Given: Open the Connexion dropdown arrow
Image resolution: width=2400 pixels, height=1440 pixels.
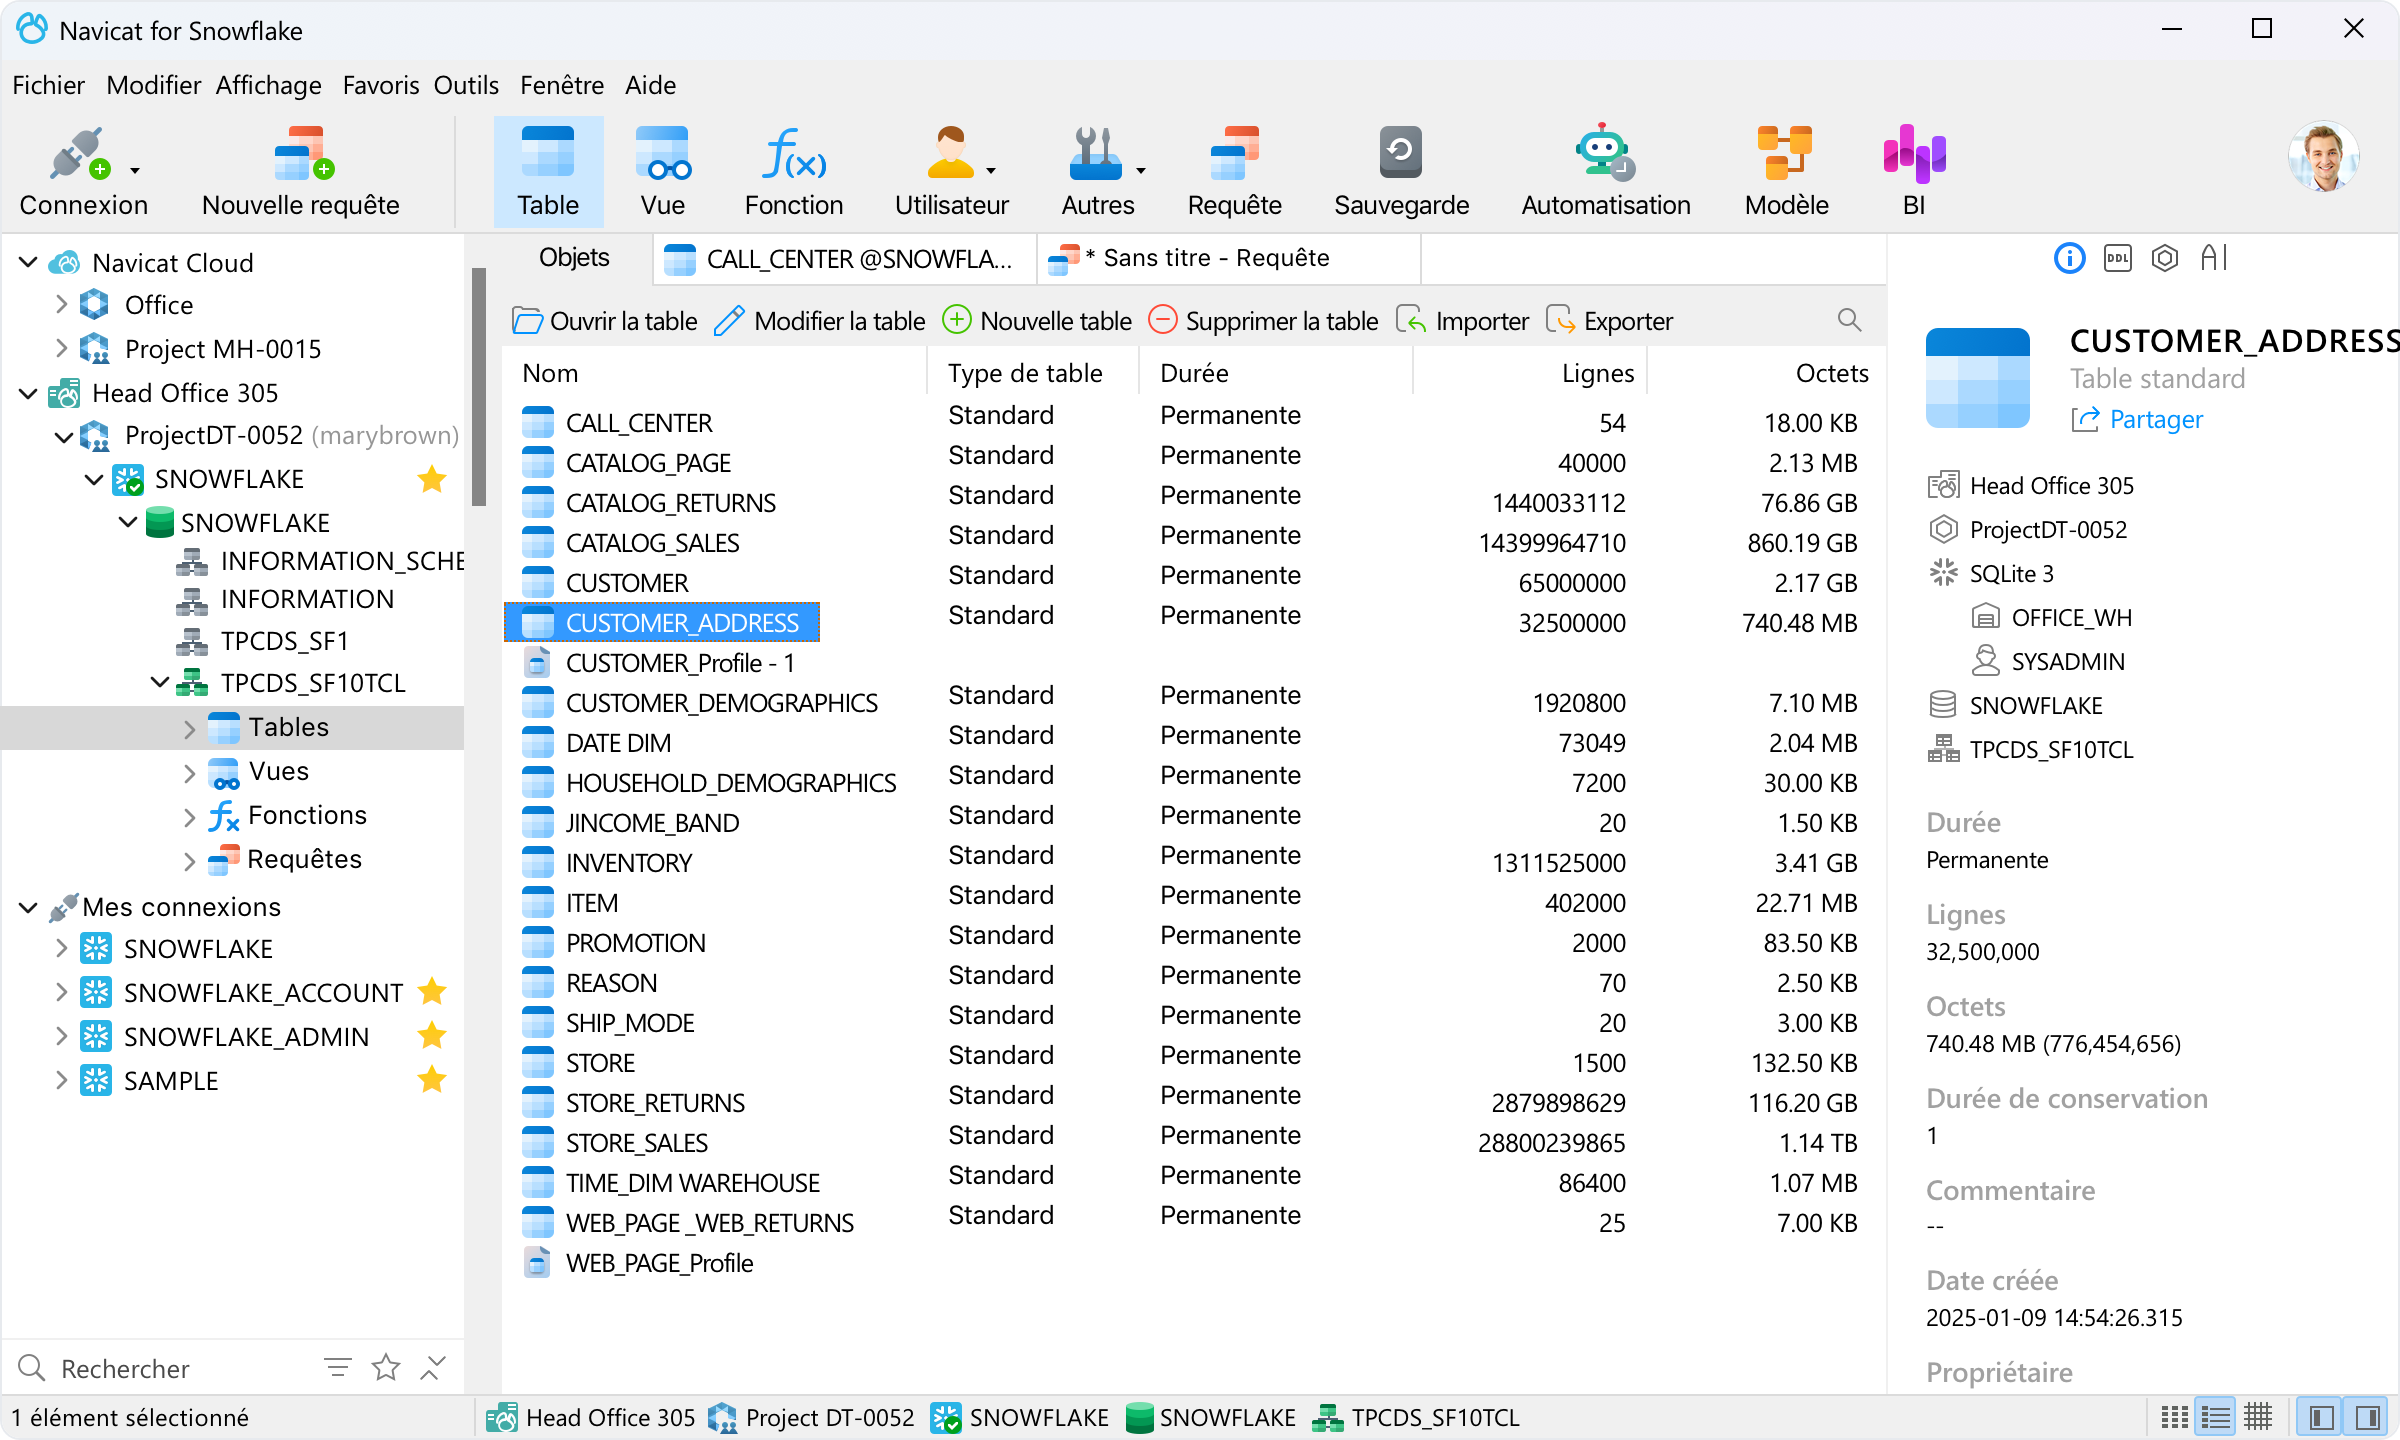Looking at the screenshot, I should click(x=135, y=171).
